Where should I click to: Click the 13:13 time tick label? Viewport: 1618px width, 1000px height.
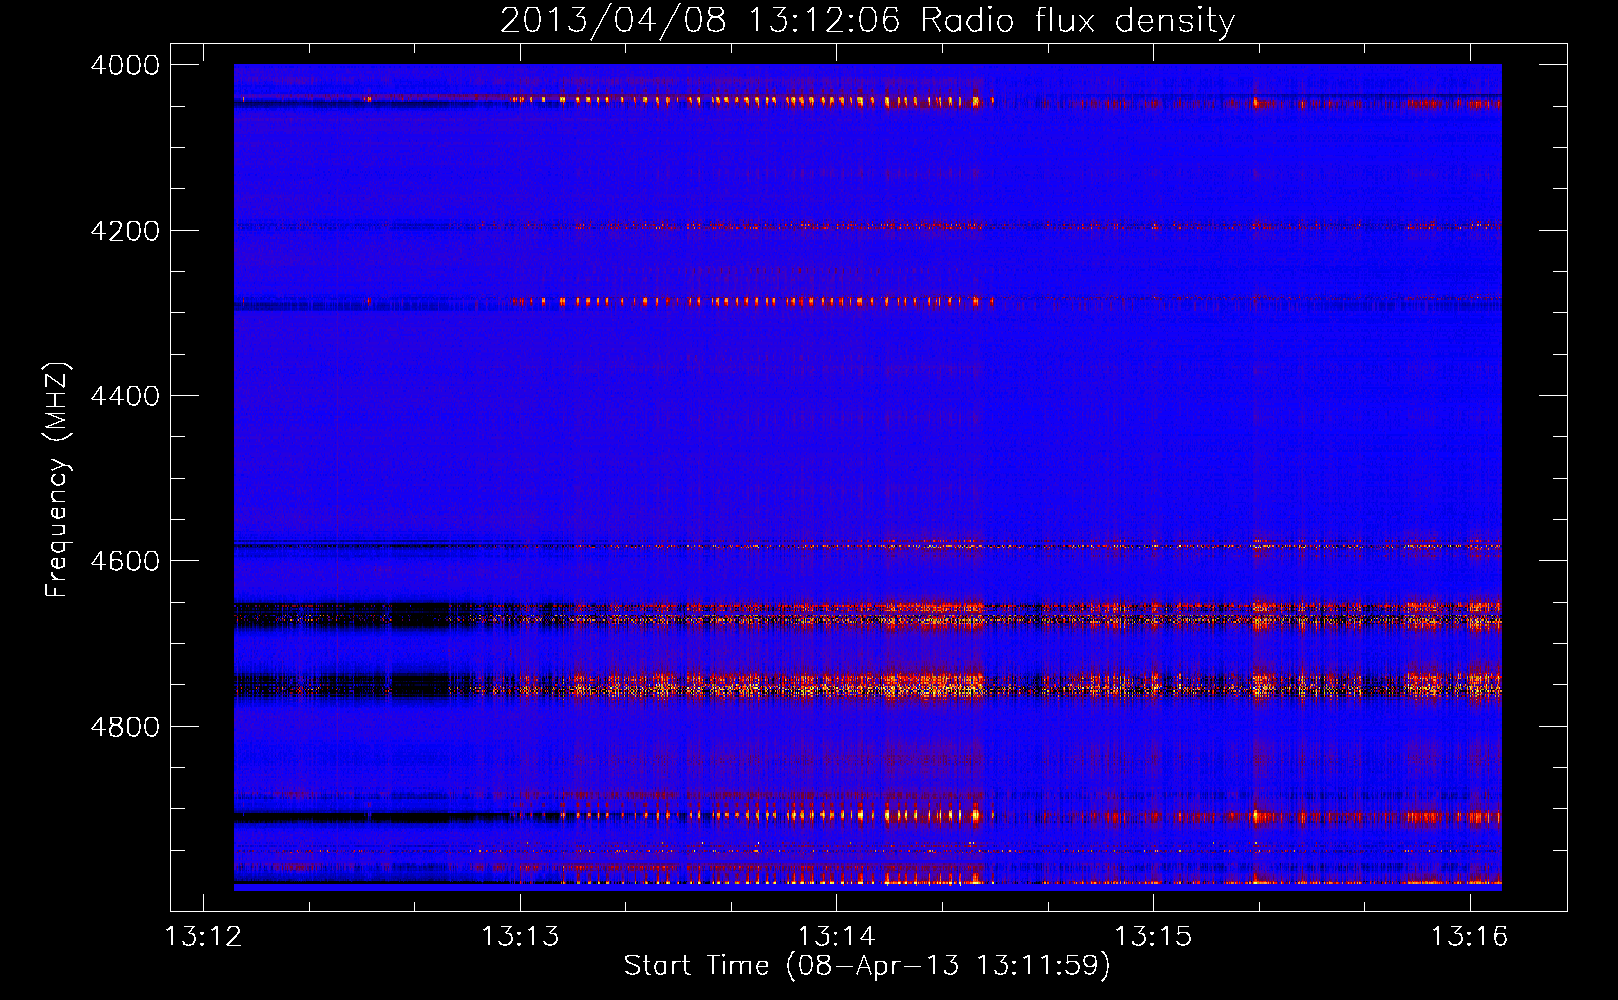click(x=520, y=937)
